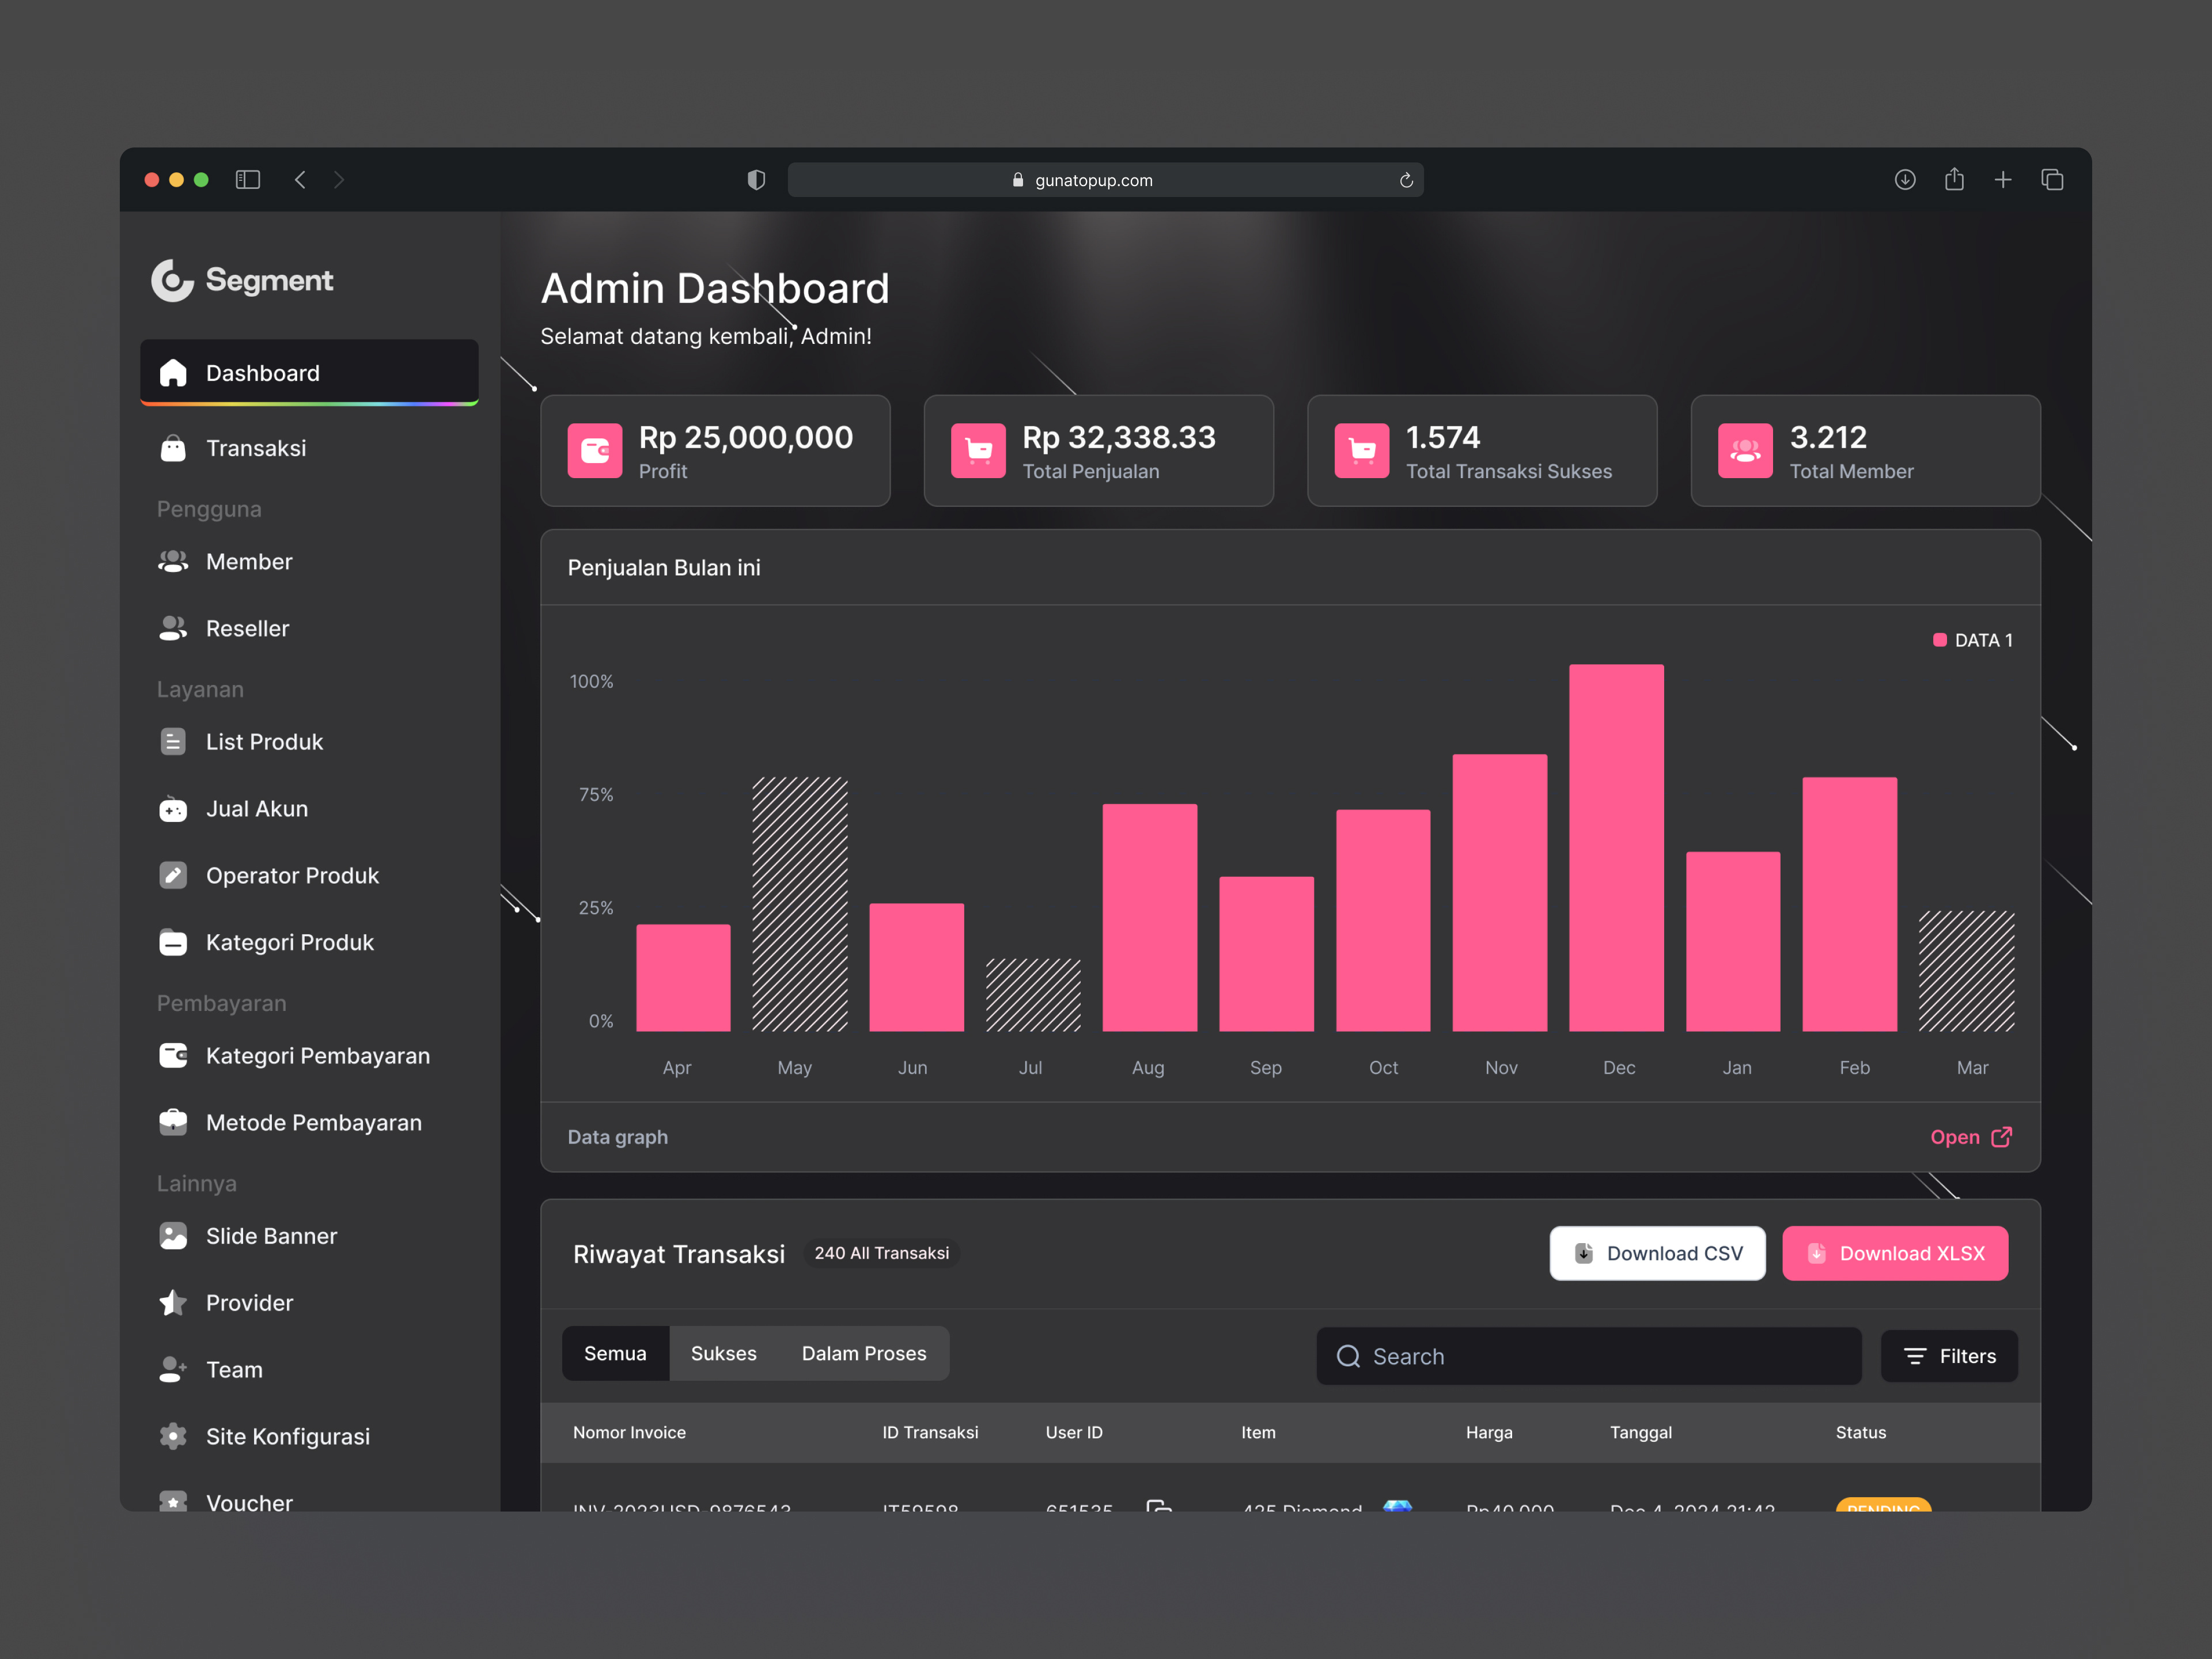This screenshot has height=1659, width=2212.
Task: Switch to the Sukses tab
Action: pyautogui.click(x=723, y=1353)
